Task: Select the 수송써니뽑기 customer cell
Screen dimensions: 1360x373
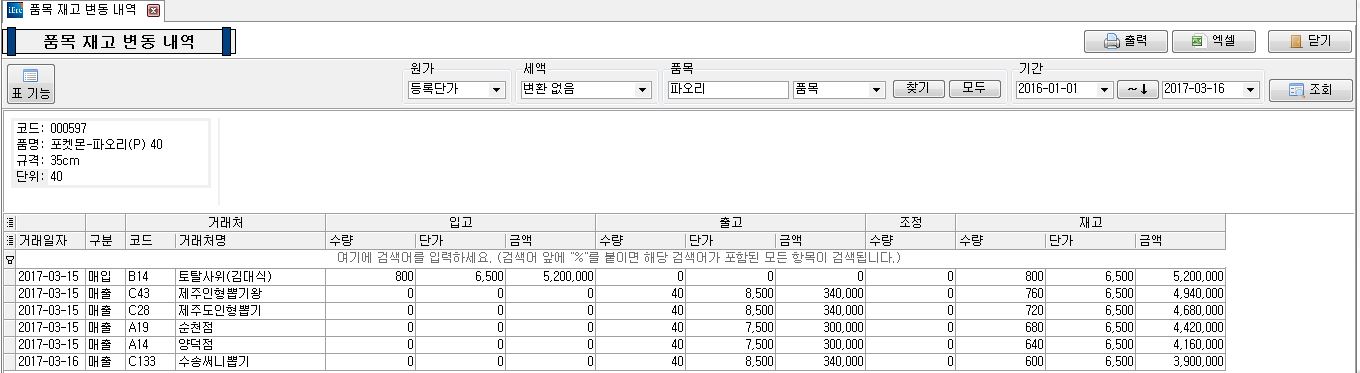Action: tap(250, 361)
